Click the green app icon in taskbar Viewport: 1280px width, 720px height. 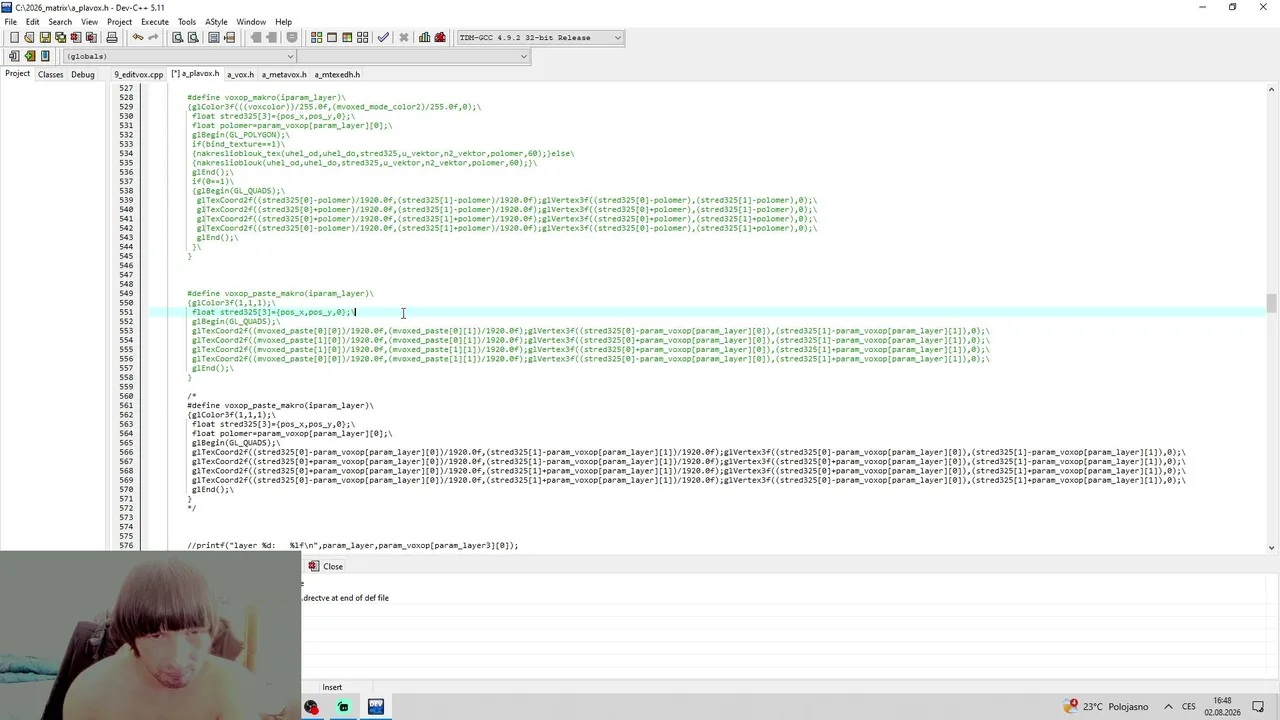point(343,707)
